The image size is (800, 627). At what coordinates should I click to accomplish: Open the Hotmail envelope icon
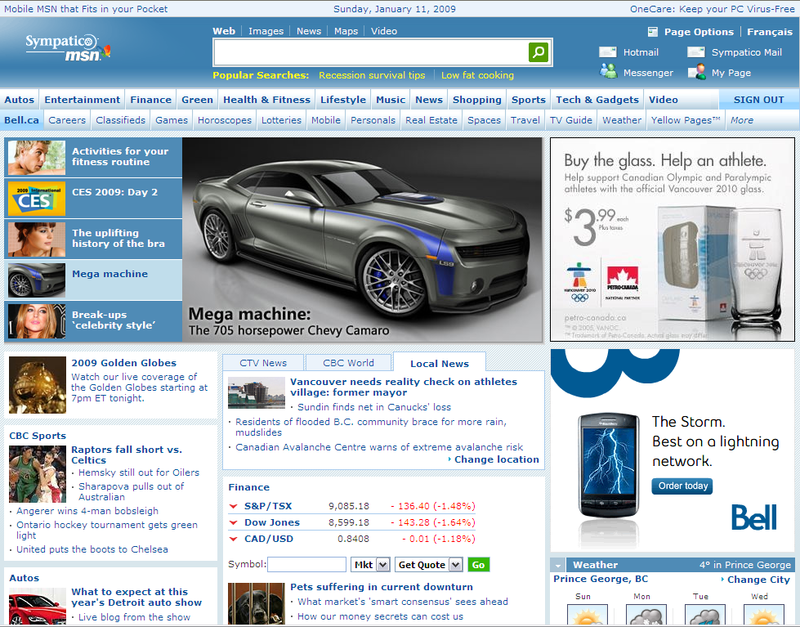pos(607,52)
